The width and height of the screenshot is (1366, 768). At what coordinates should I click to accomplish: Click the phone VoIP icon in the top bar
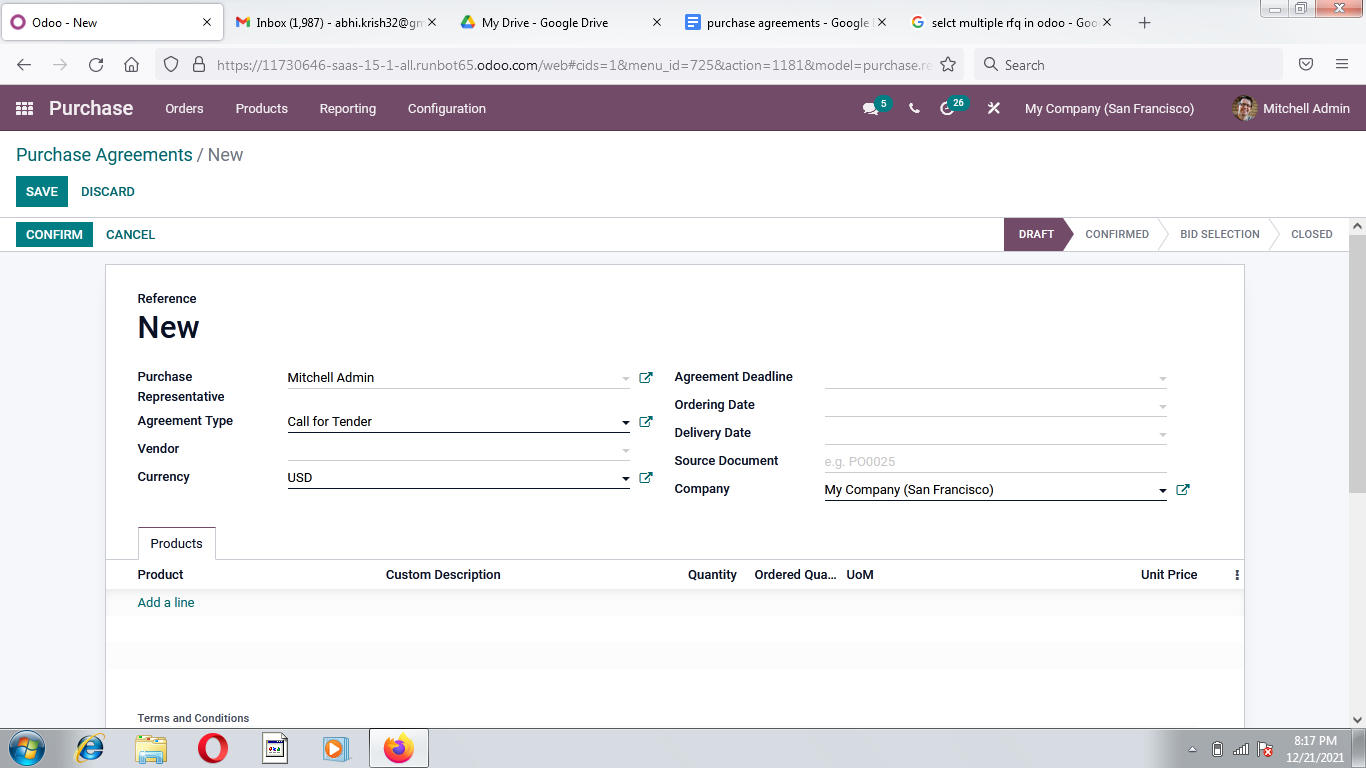click(914, 108)
